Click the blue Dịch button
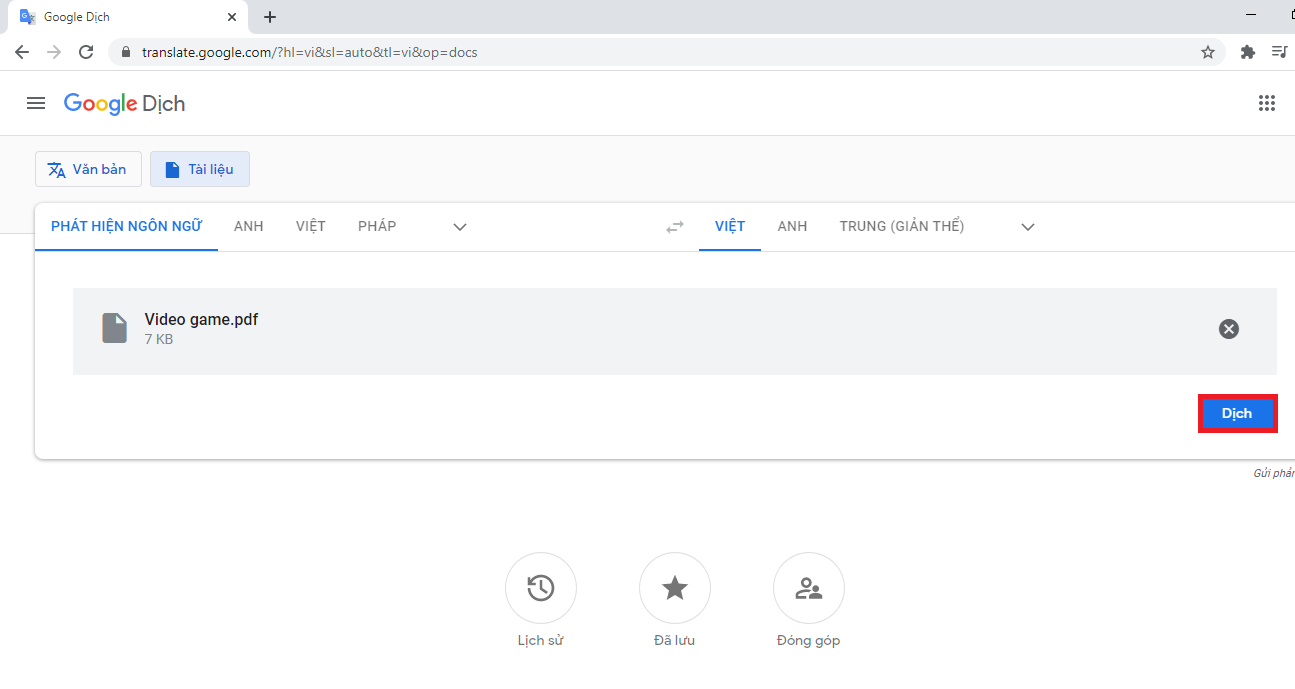Viewport: 1295px width, 689px height. point(1237,413)
